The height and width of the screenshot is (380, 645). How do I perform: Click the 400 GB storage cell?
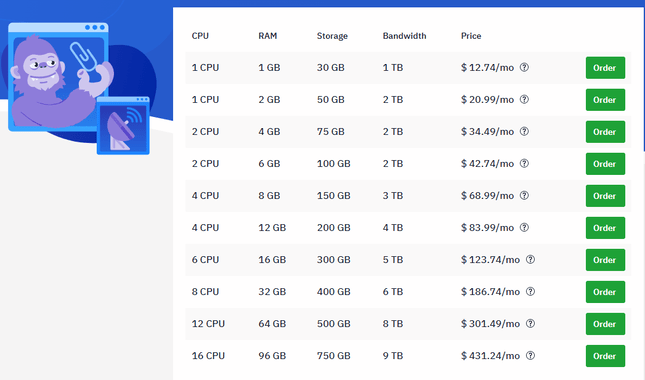334,292
